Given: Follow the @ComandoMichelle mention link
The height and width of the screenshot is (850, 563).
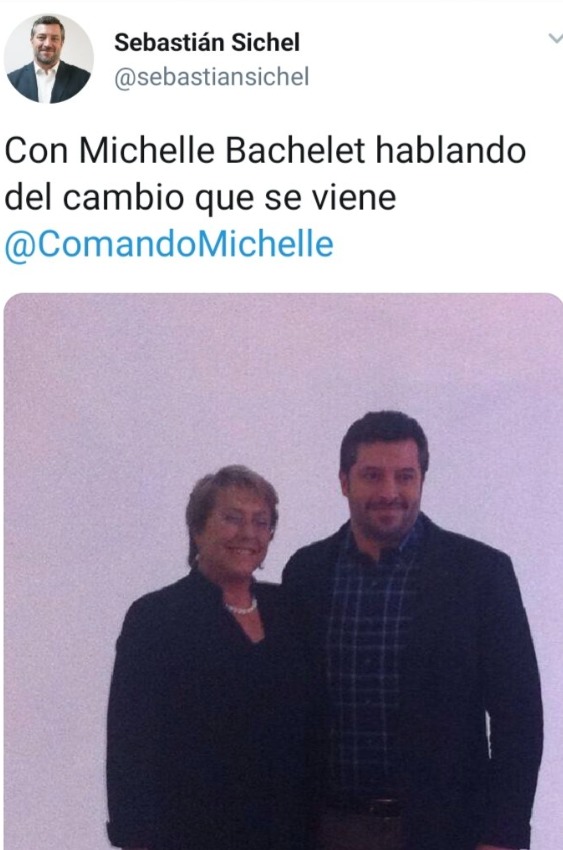Looking at the screenshot, I should click(x=169, y=244).
